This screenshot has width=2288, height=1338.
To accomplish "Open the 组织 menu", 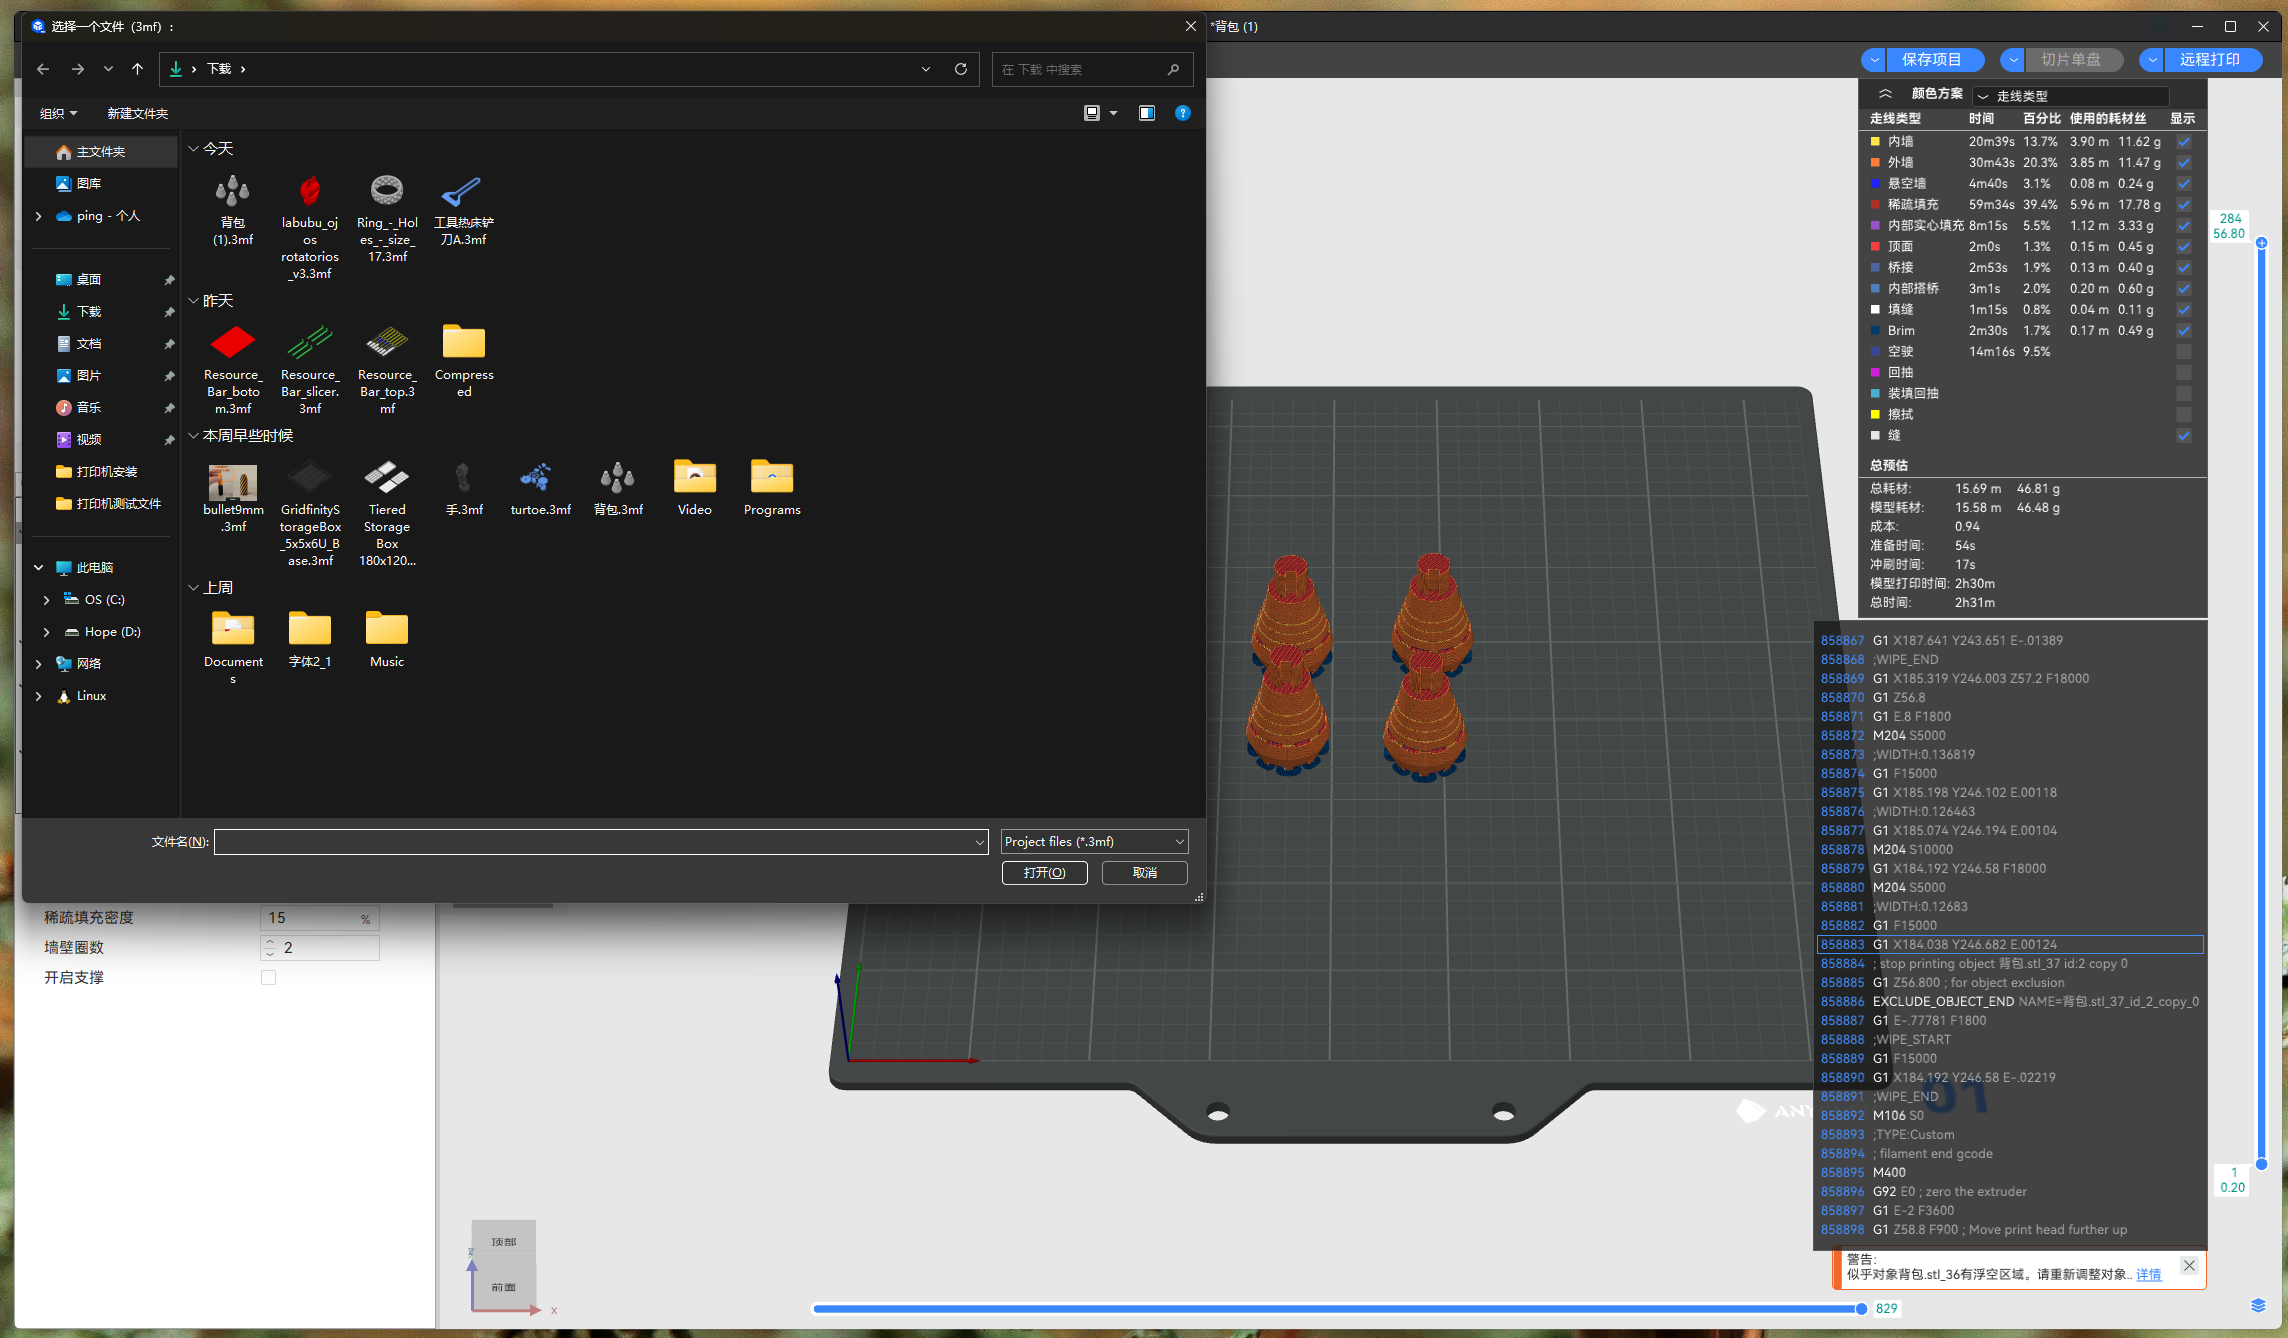I will coord(58,114).
